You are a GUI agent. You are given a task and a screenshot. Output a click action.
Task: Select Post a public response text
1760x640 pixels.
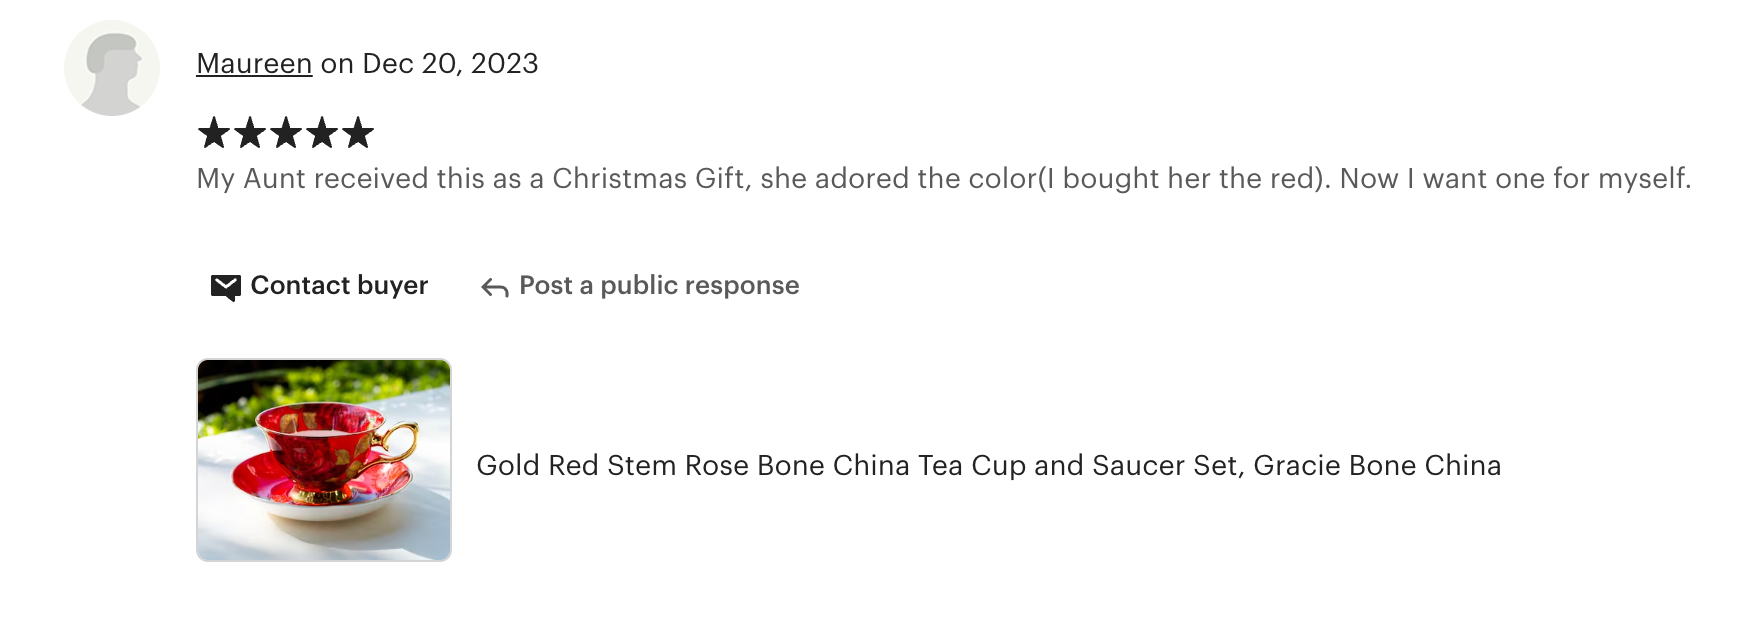pos(659,286)
